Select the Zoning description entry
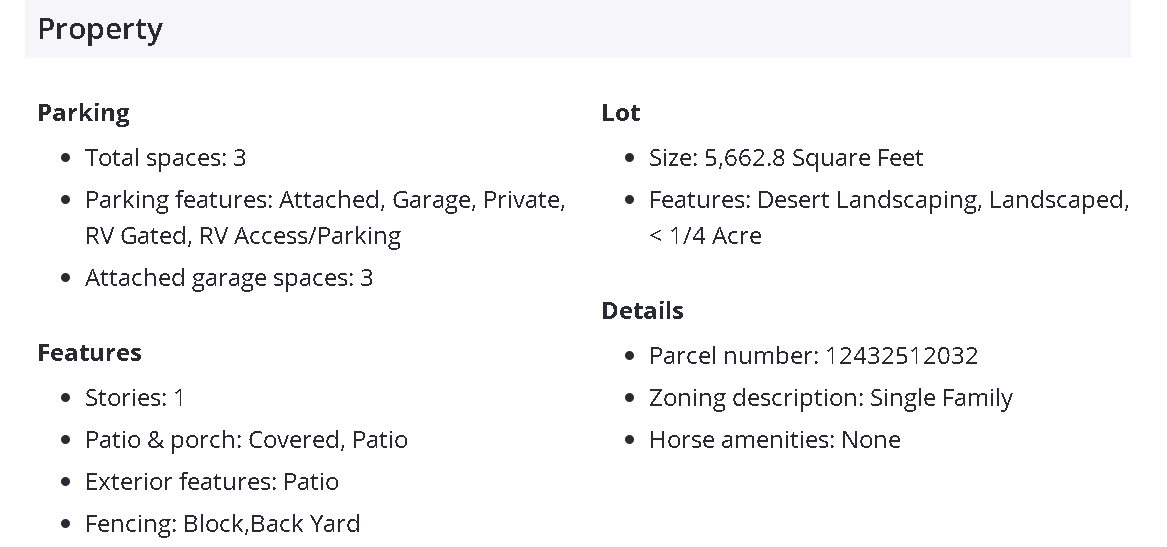Viewport: 1167px width, 547px height. pyautogui.click(x=830, y=398)
